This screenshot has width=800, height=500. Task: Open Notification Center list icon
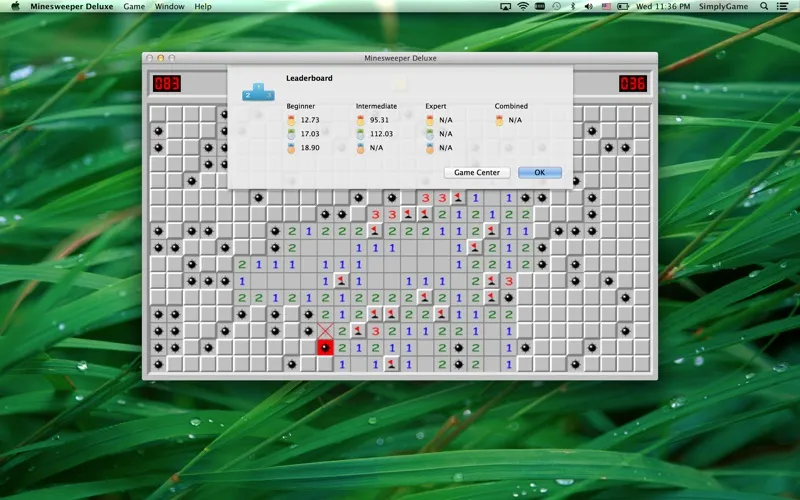point(782,6)
